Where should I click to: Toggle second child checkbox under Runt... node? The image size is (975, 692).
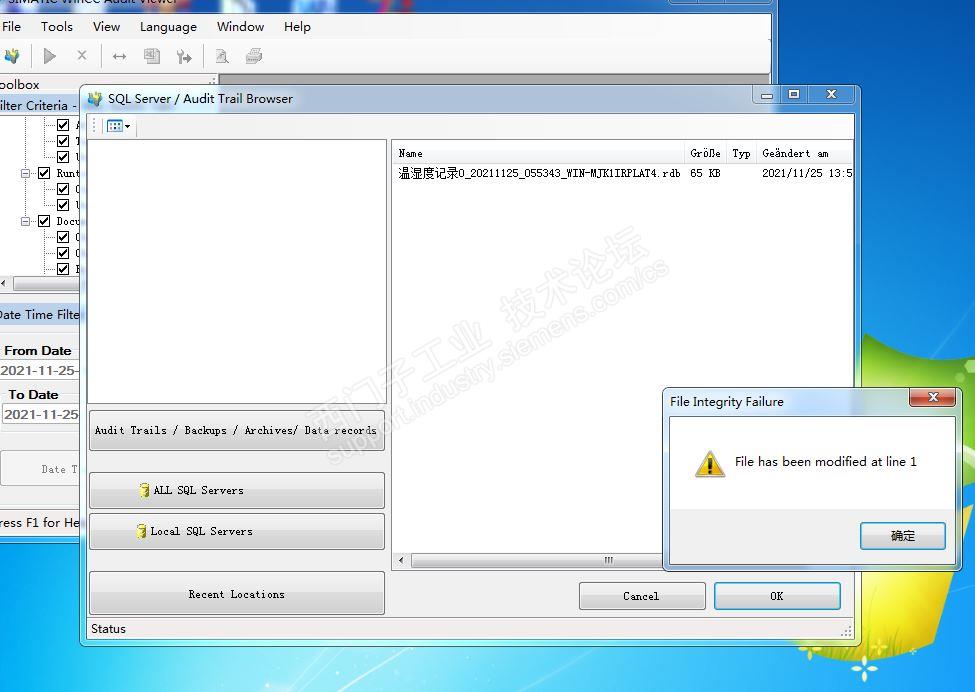coord(63,205)
